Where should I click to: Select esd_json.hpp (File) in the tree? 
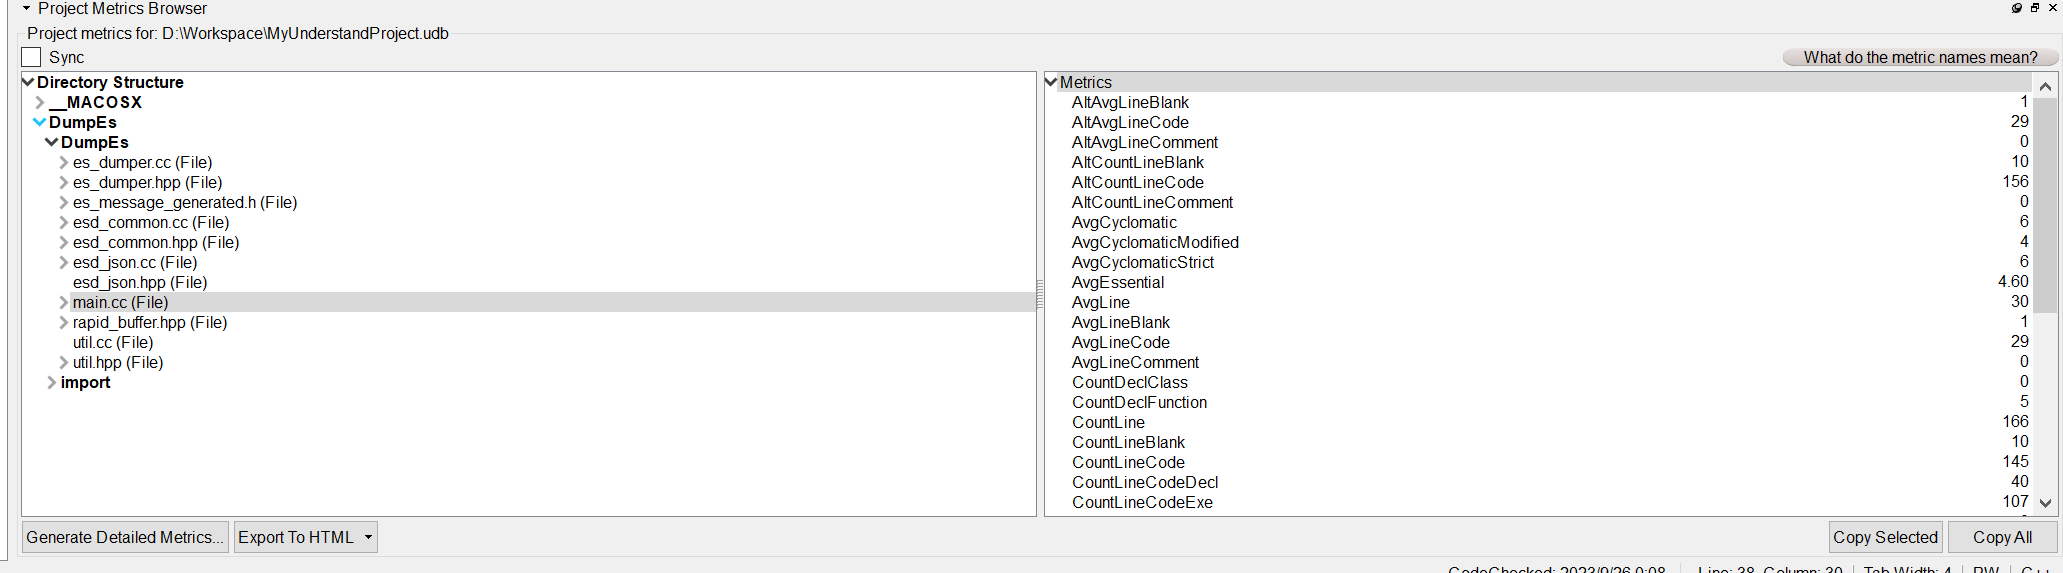140,283
